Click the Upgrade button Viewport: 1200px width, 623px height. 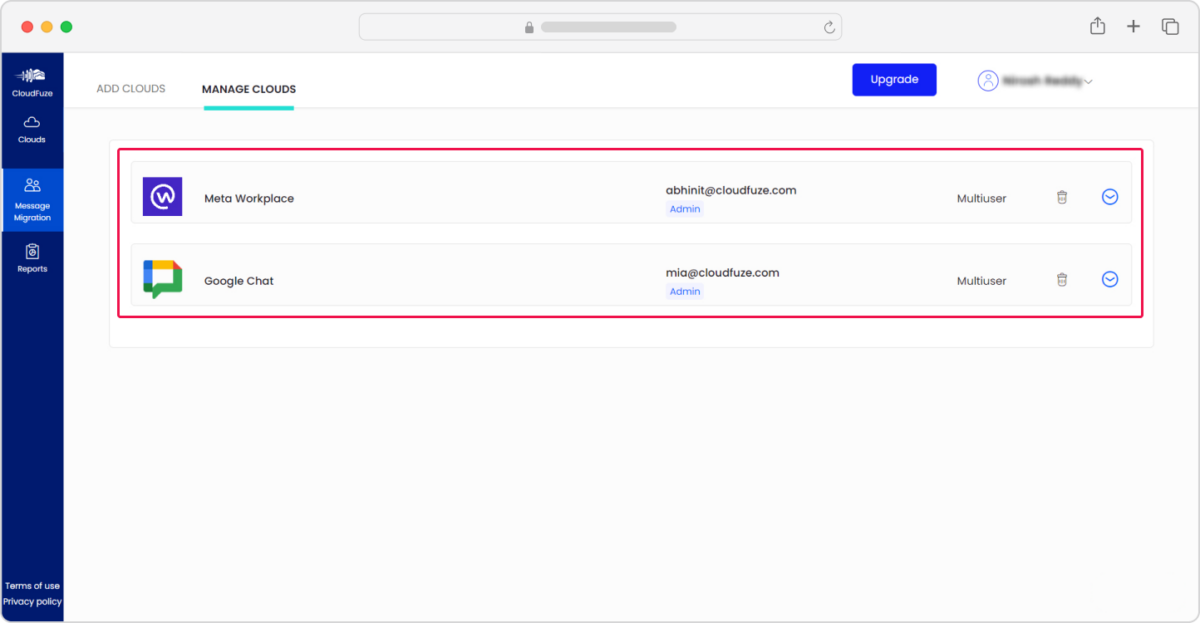(894, 79)
